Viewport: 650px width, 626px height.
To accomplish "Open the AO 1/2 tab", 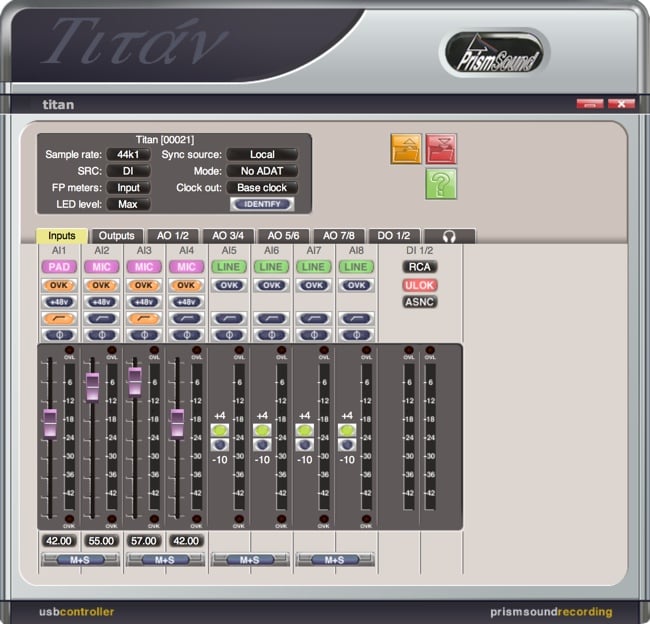I will [173, 236].
